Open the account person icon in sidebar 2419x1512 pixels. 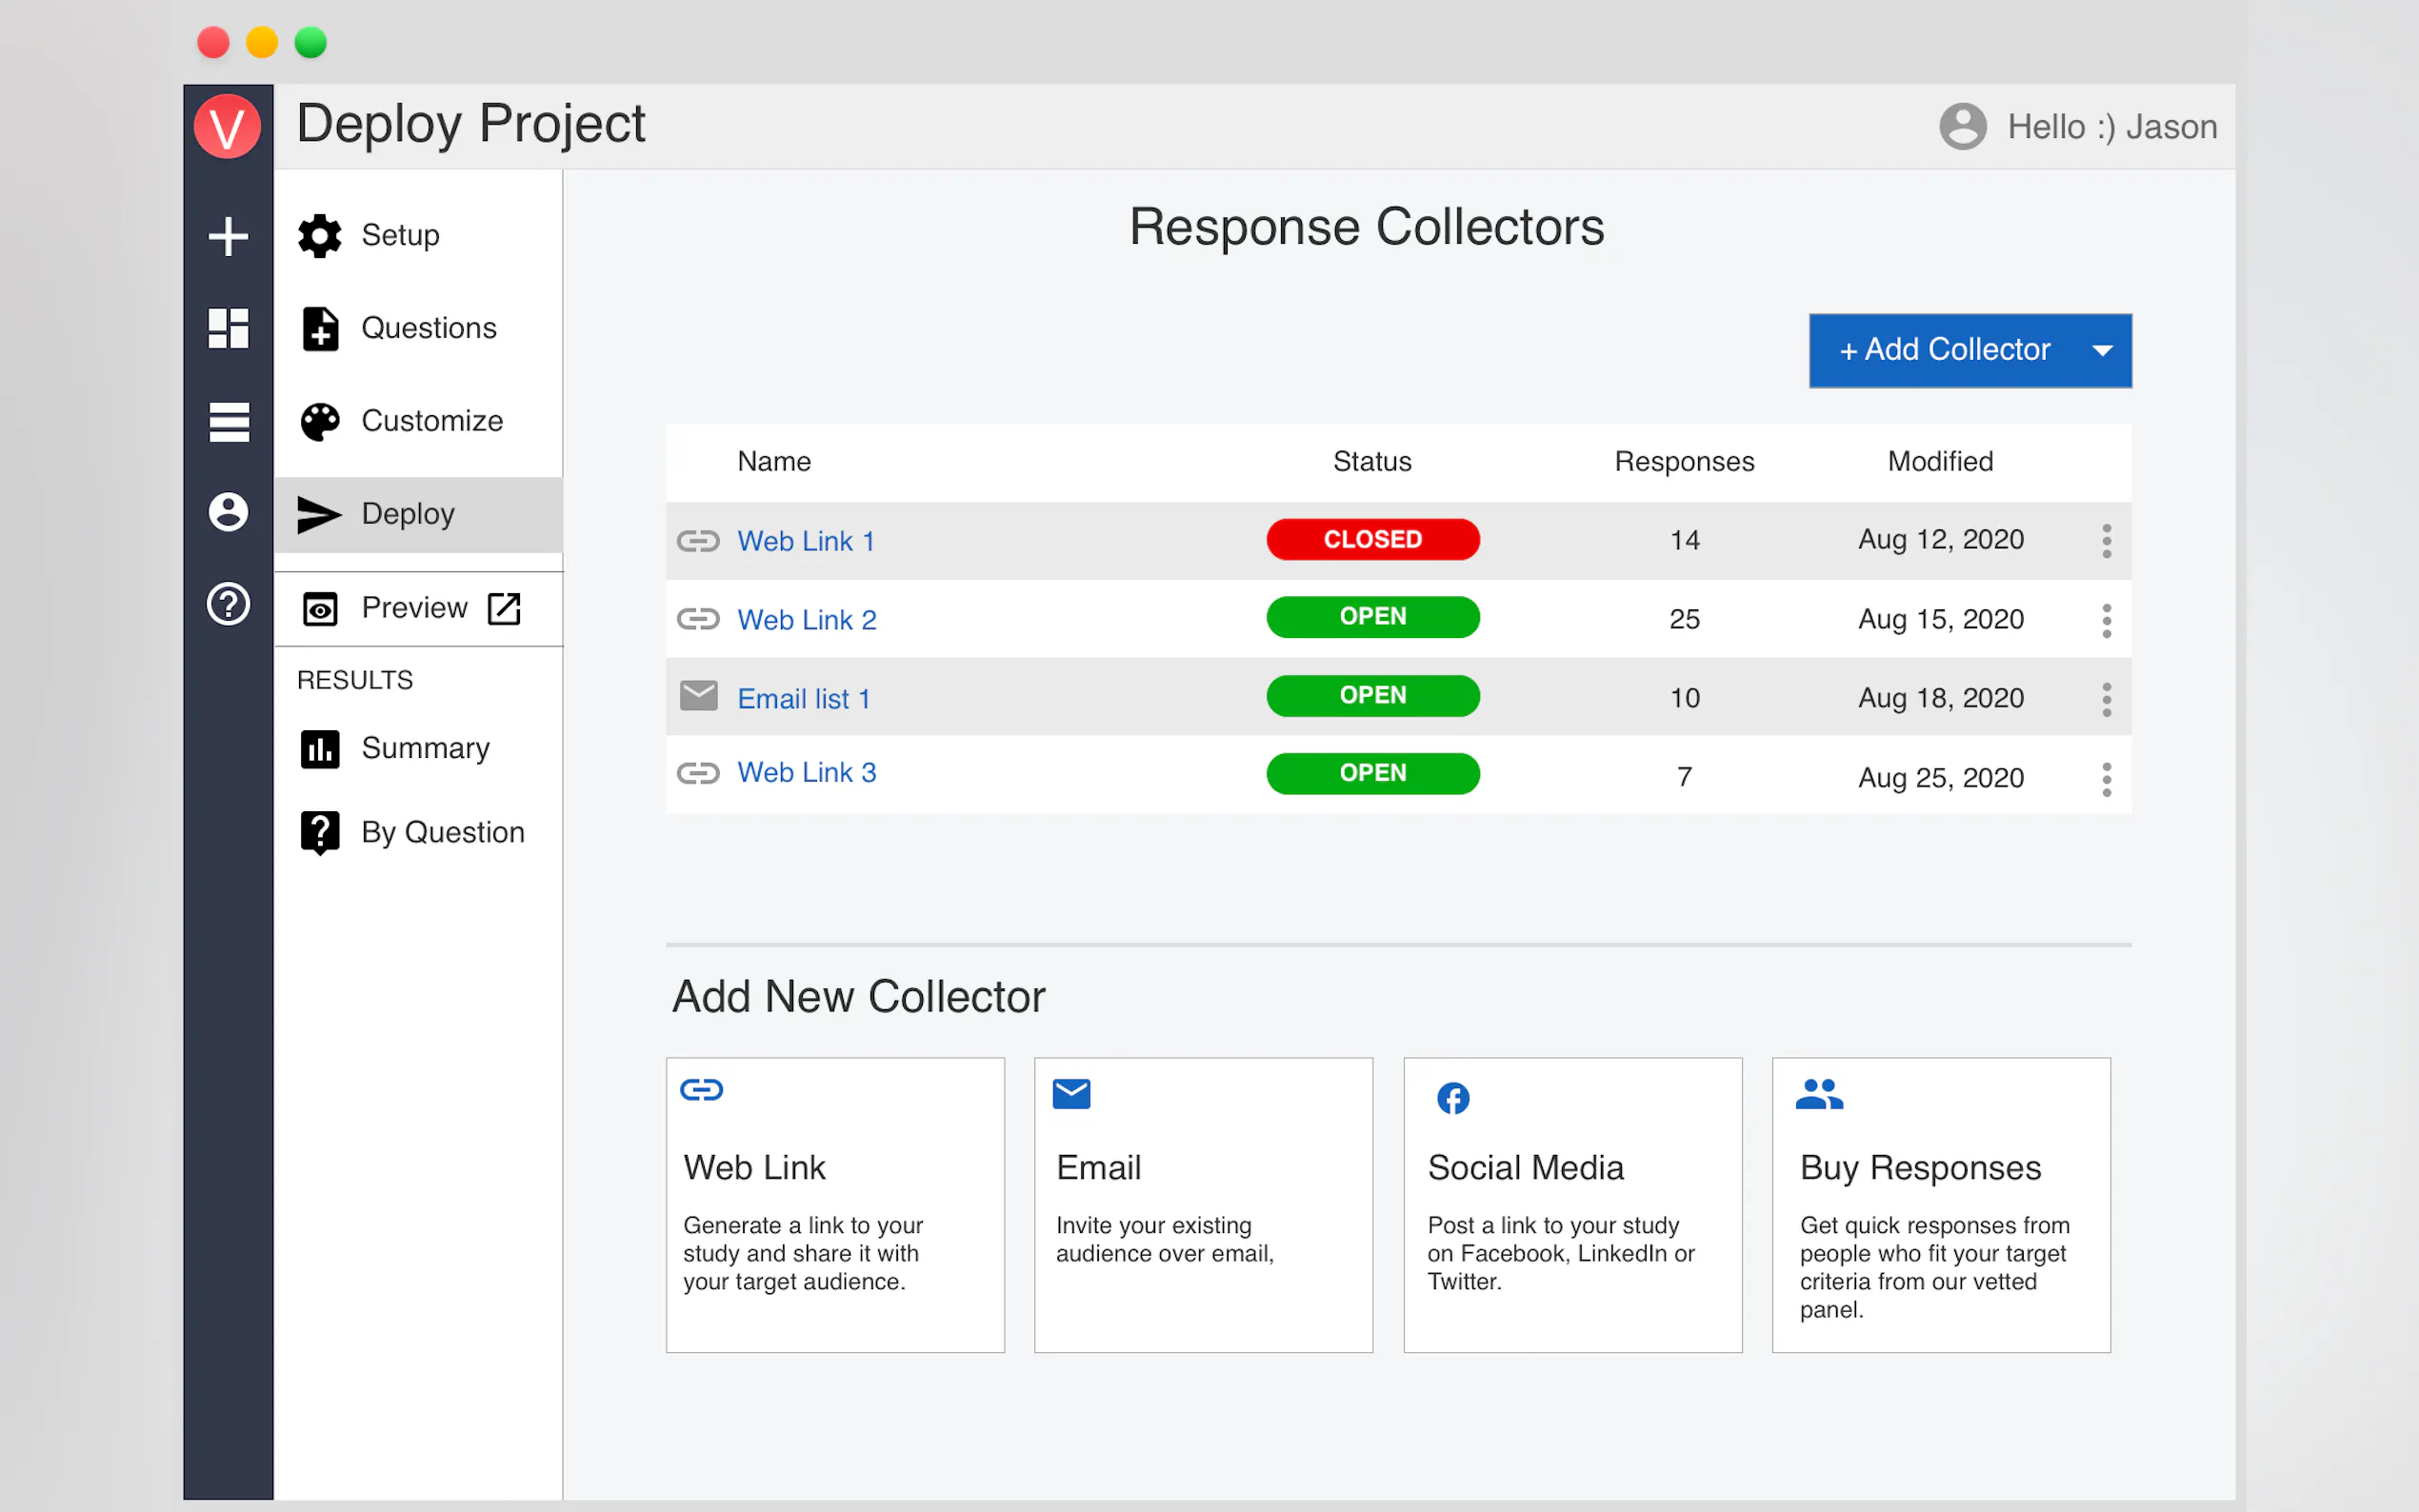(x=228, y=512)
